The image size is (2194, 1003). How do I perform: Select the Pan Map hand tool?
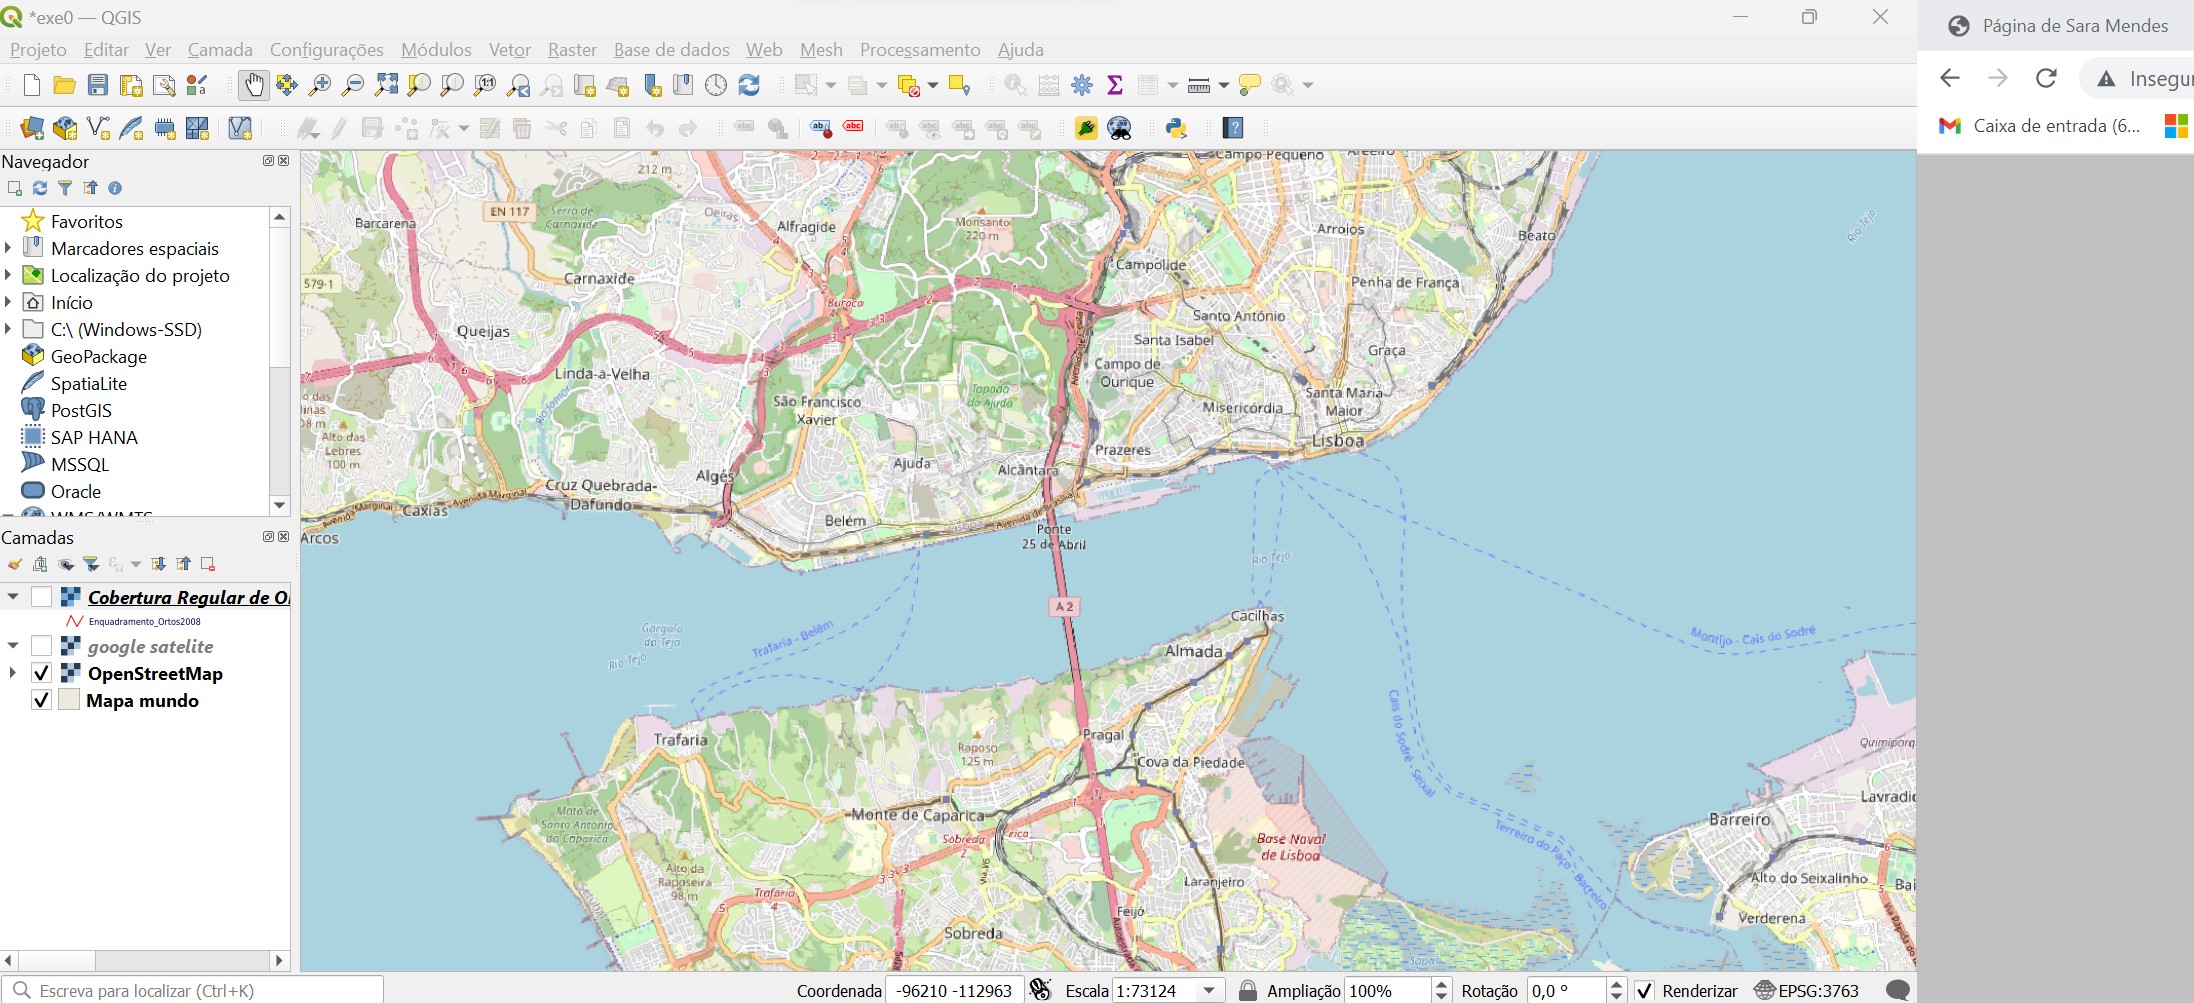(x=253, y=86)
